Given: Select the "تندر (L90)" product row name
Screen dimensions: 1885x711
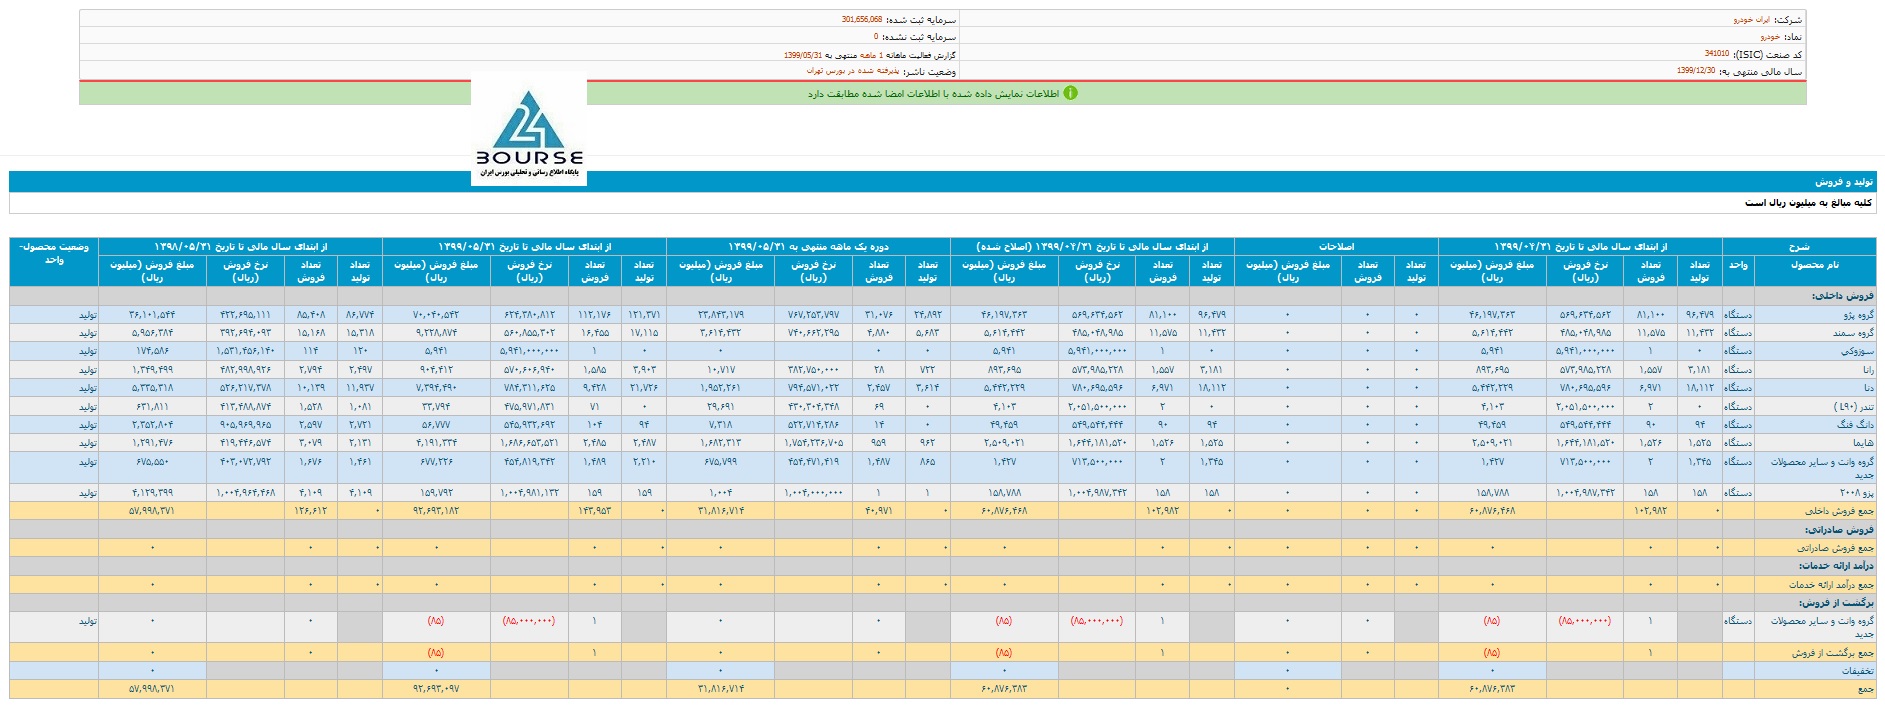Looking at the screenshot, I should coord(1855,407).
